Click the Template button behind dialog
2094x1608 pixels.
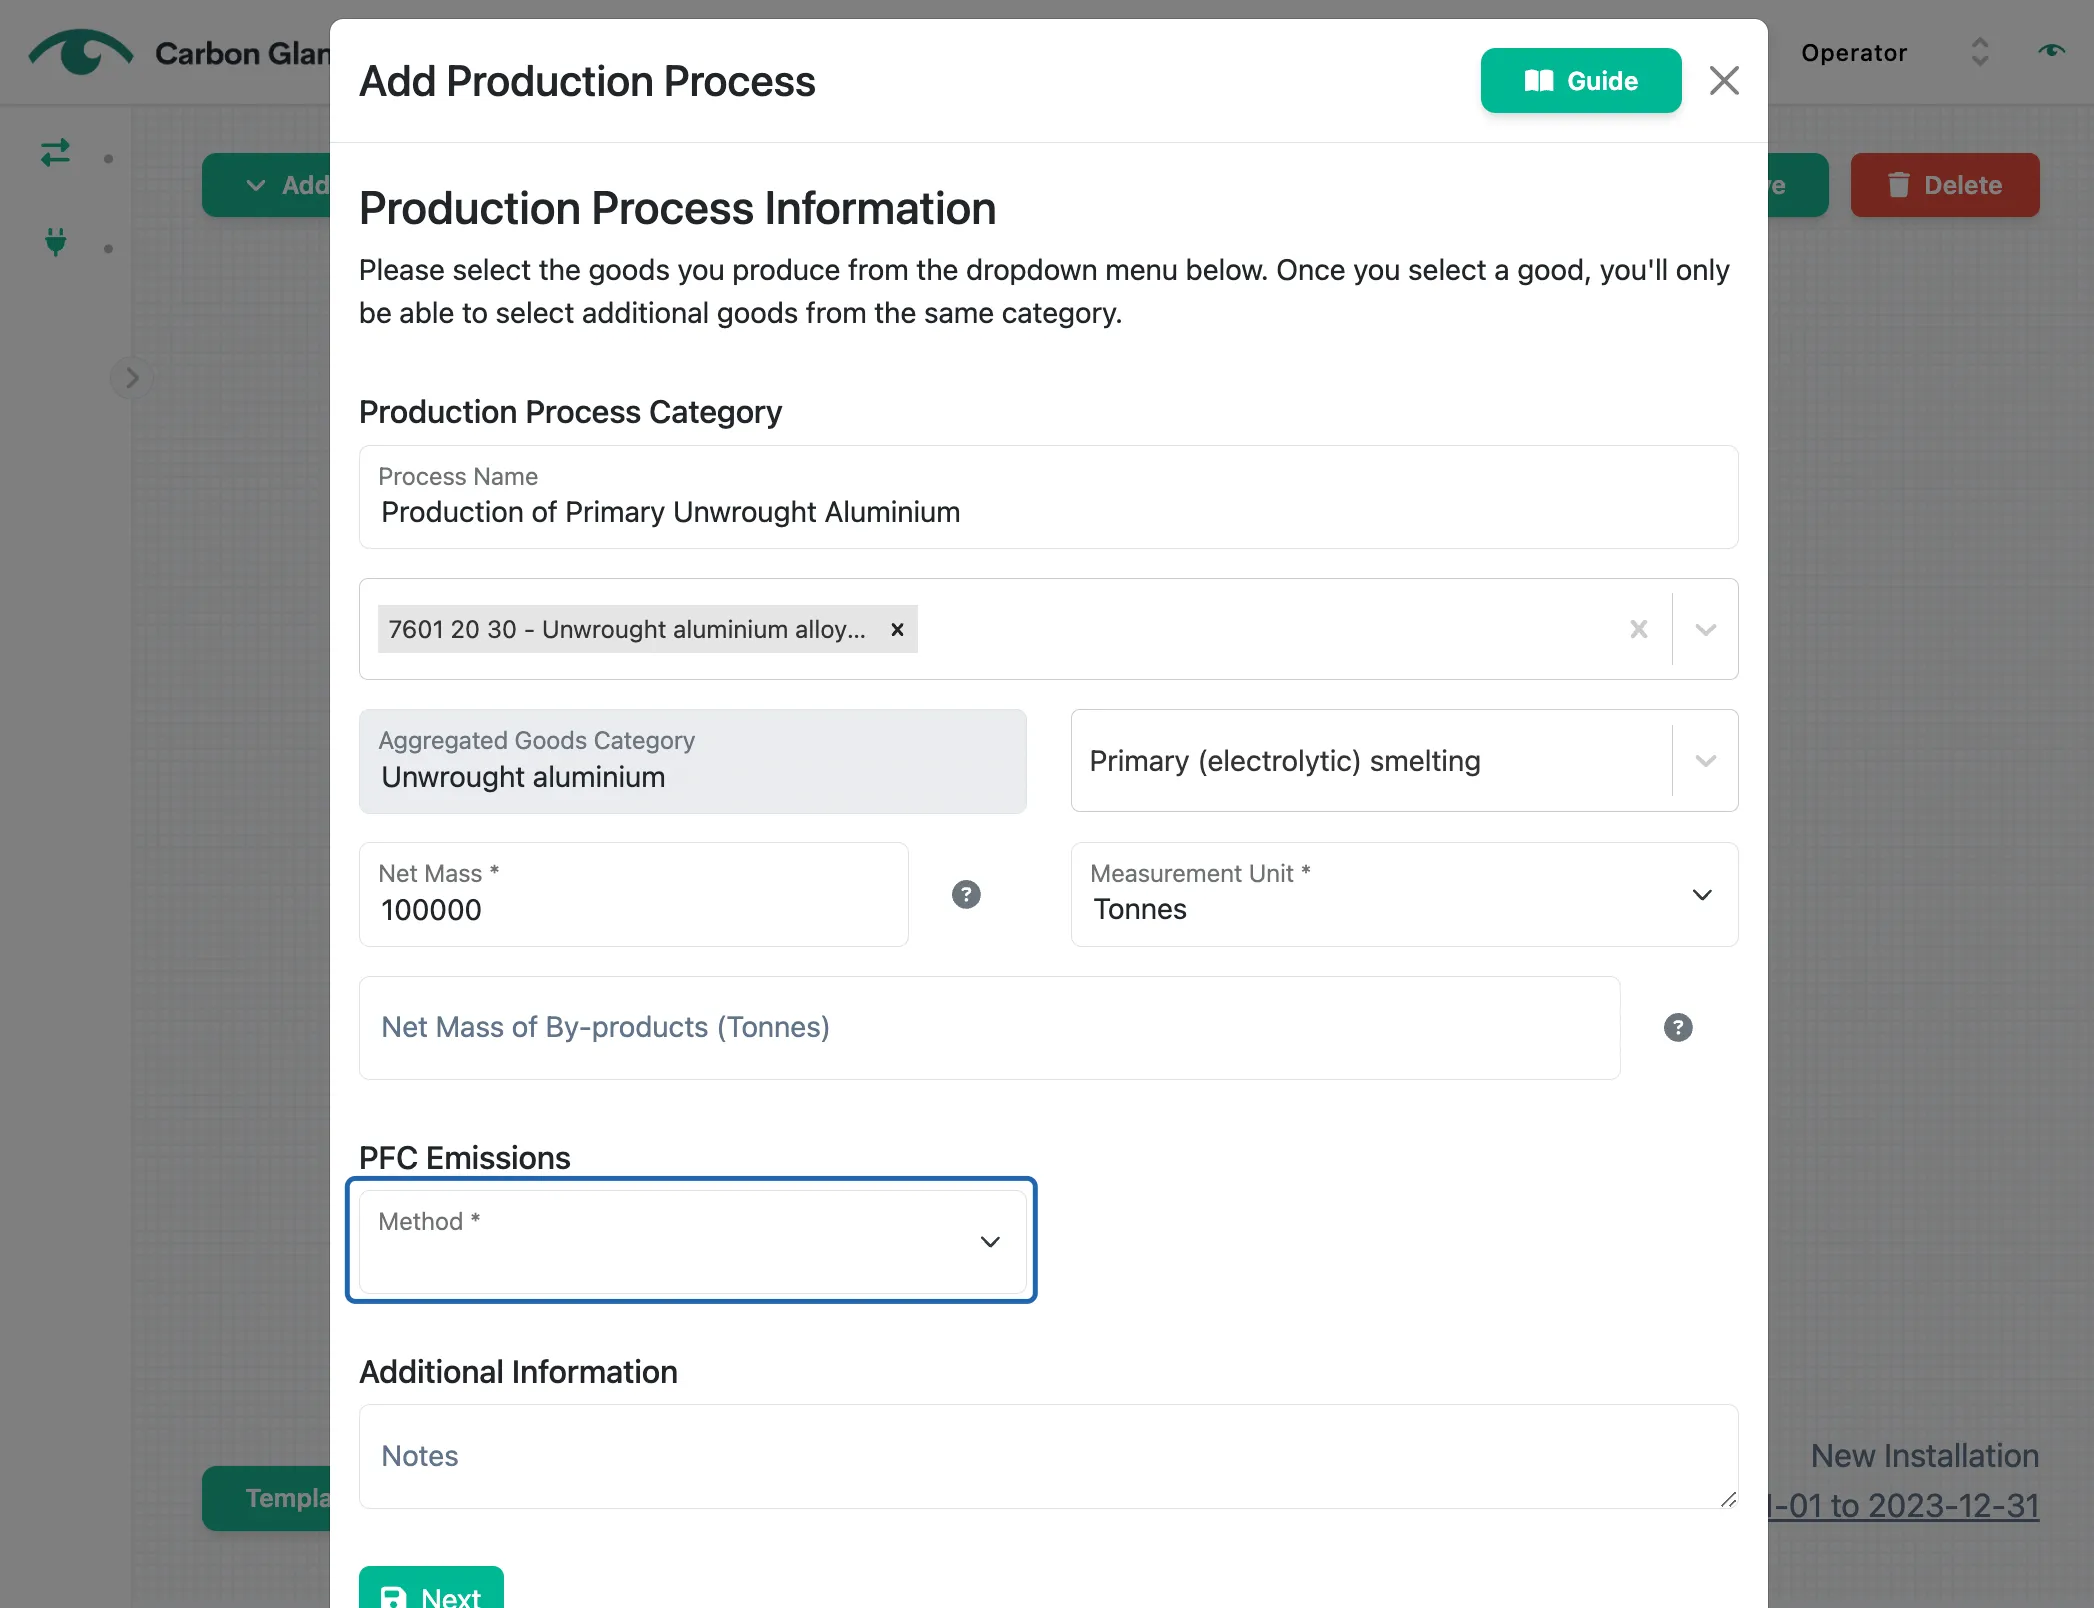268,1498
